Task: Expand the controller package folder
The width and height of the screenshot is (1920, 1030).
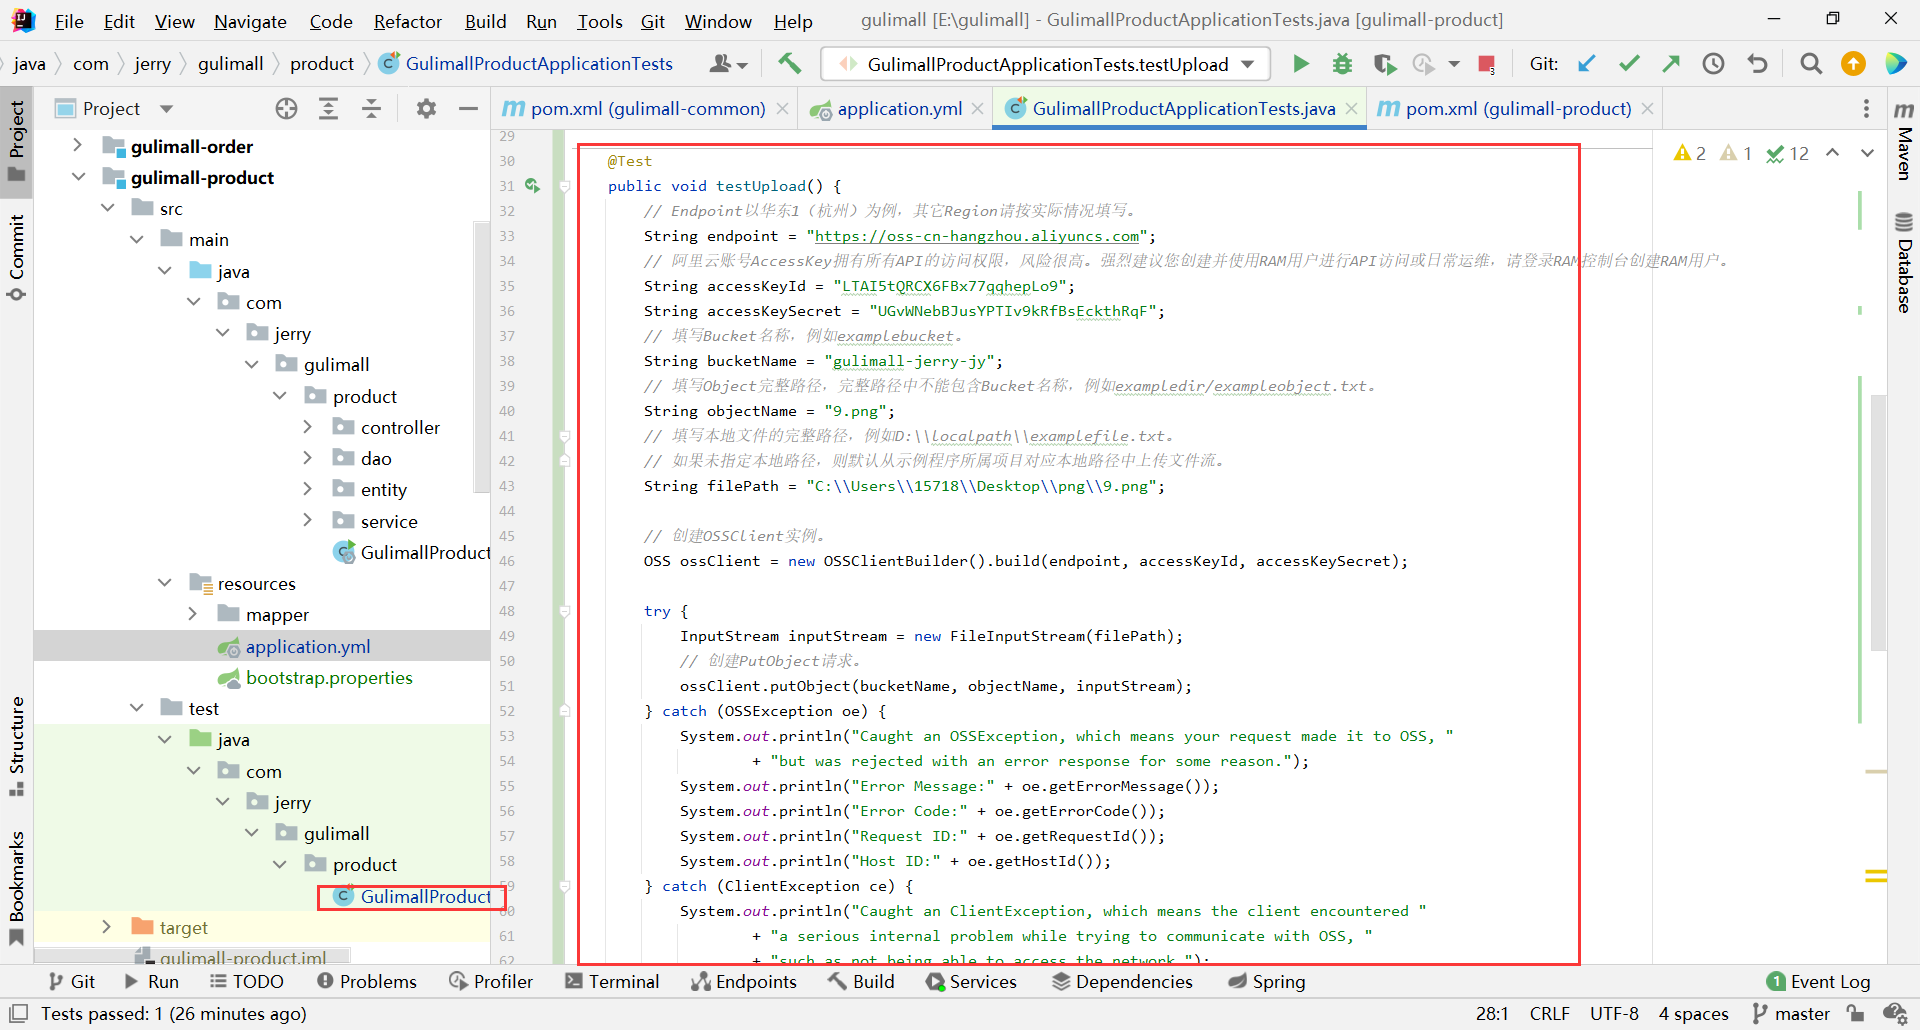Action: tap(307, 427)
